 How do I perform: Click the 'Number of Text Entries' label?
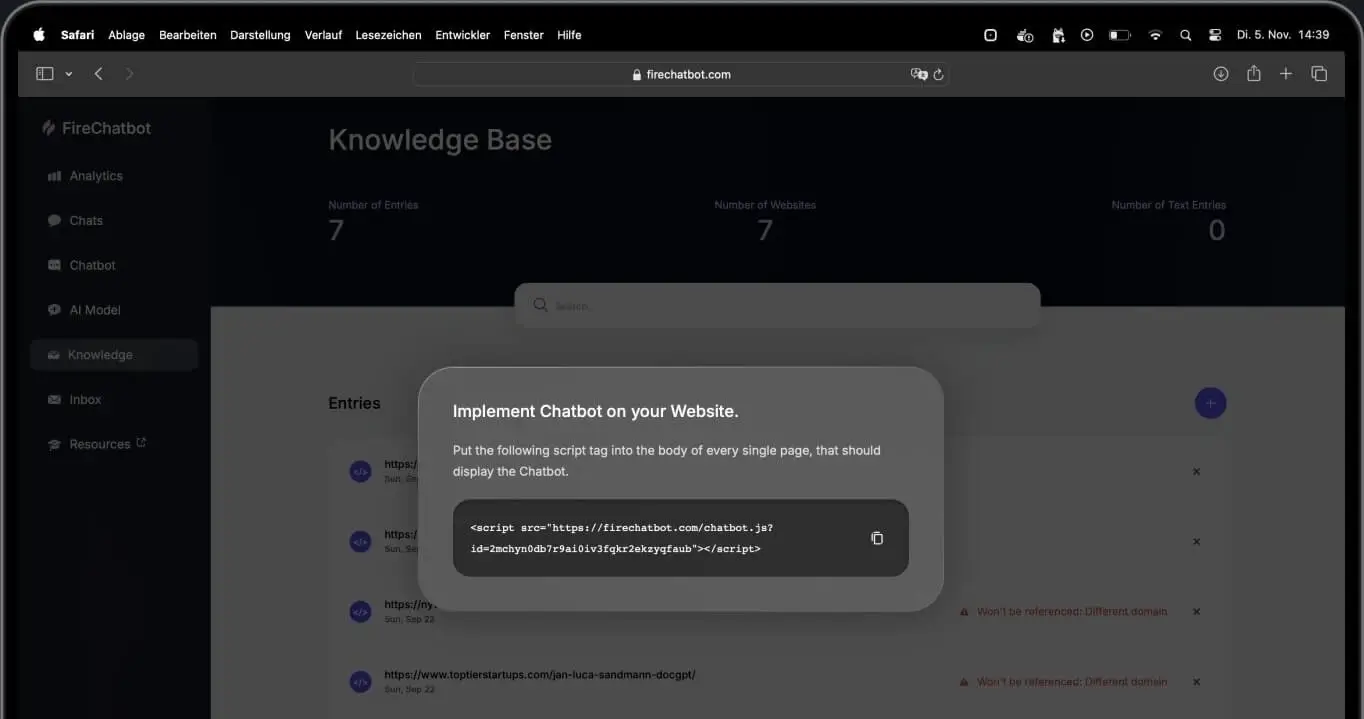(1168, 205)
